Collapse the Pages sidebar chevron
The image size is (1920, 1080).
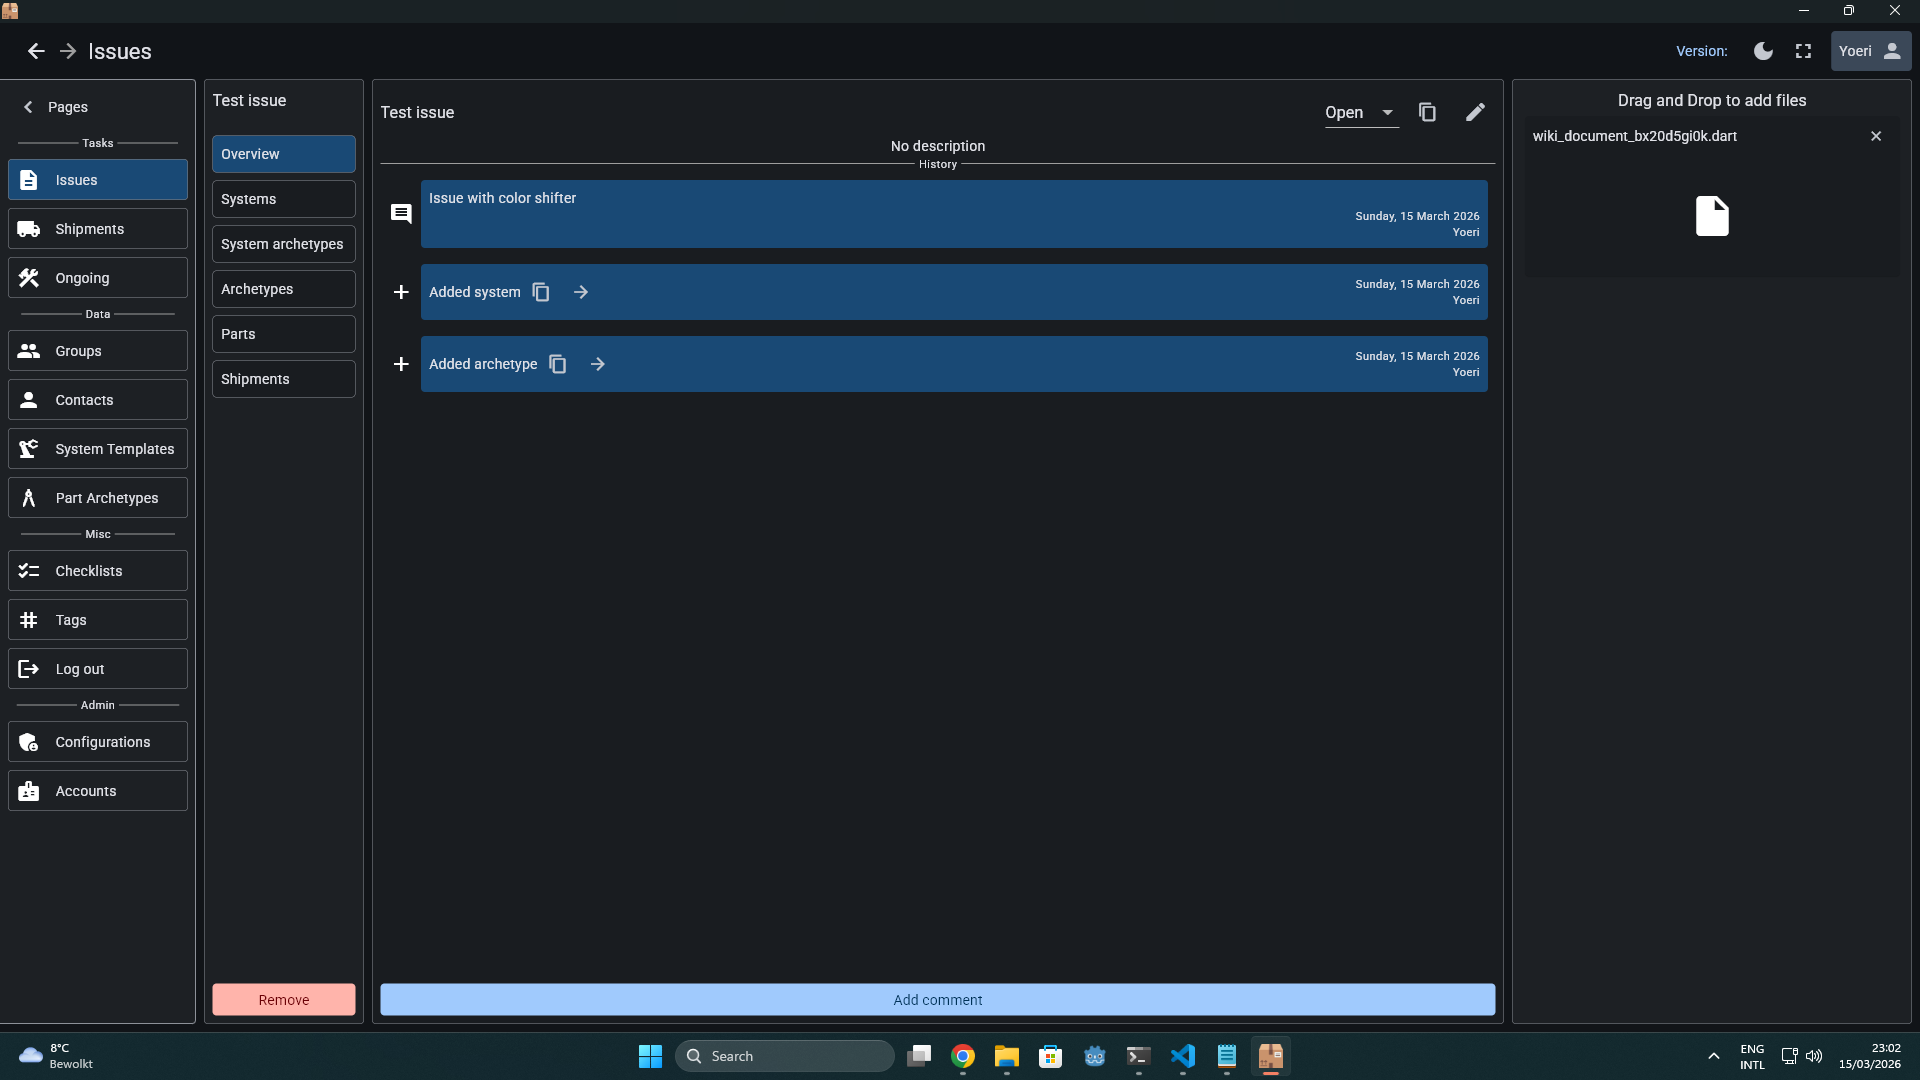[28, 107]
